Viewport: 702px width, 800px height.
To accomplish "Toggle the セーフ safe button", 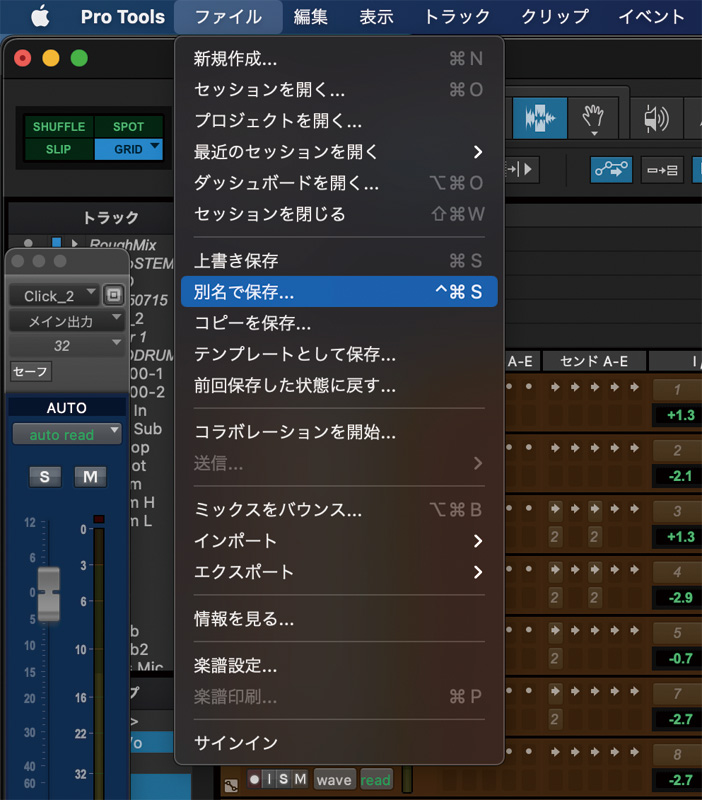I will tap(31, 371).
